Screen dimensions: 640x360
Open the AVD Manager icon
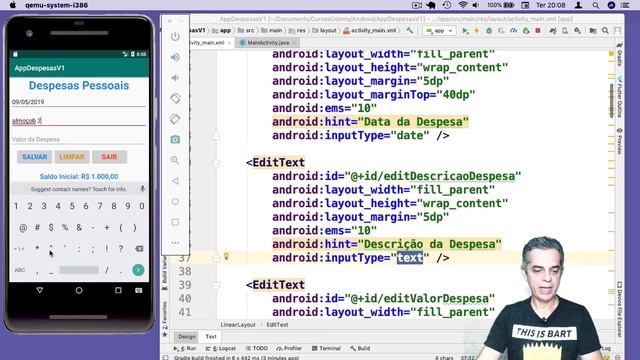coord(565,31)
